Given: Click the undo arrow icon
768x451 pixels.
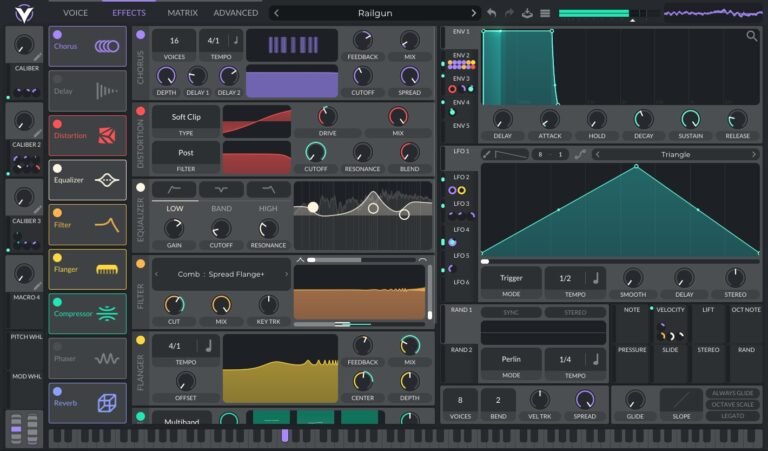Looking at the screenshot, I should [491, 13].
